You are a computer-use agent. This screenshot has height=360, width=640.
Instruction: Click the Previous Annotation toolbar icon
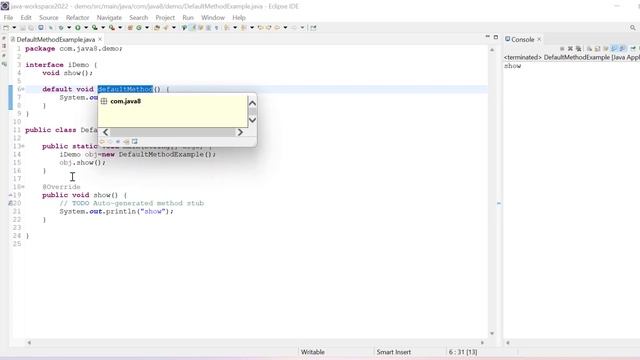coord(243,28)
